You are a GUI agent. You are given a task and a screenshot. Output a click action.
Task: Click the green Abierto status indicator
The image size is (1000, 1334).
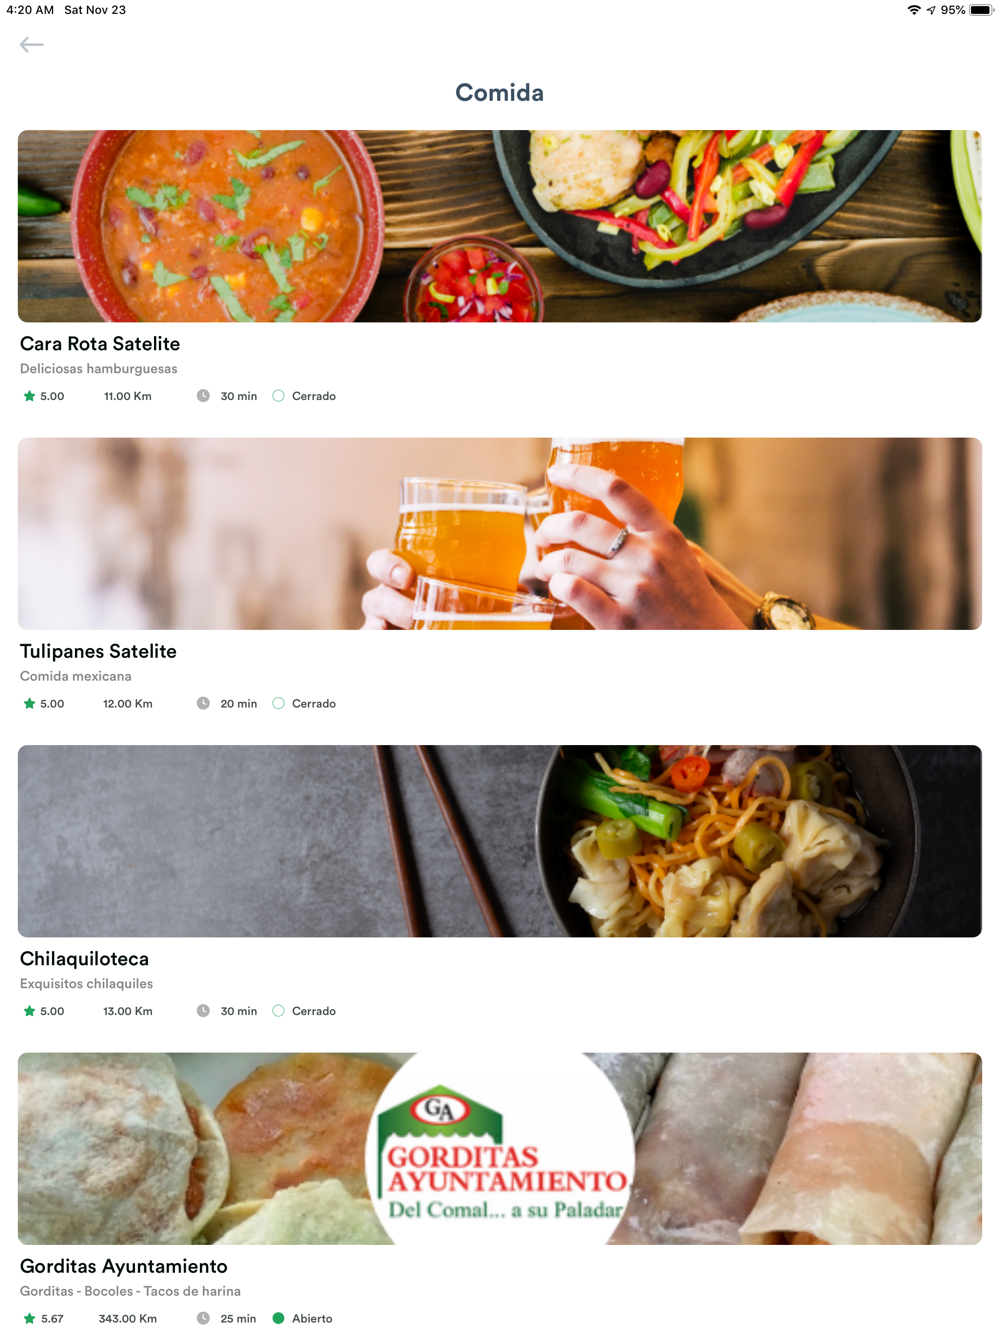coord(279,1318)
